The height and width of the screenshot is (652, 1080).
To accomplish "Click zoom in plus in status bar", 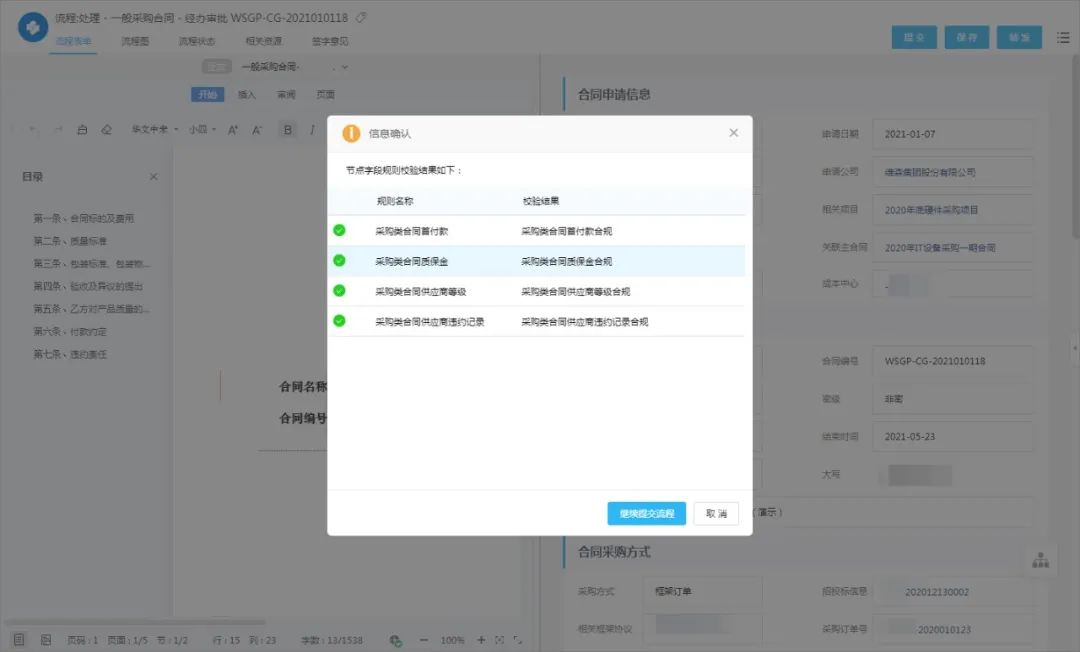I will 481,640.
